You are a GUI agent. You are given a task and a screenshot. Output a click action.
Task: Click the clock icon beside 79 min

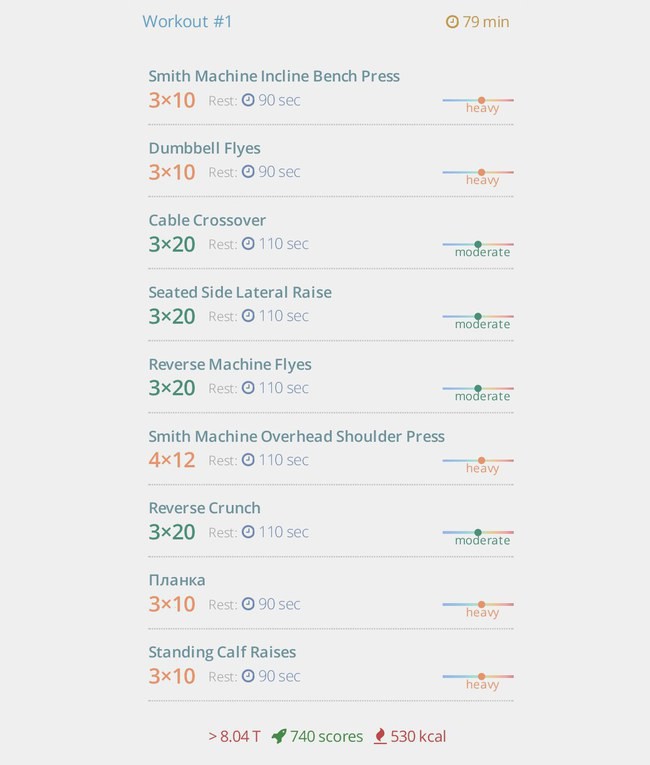point(452,22)
